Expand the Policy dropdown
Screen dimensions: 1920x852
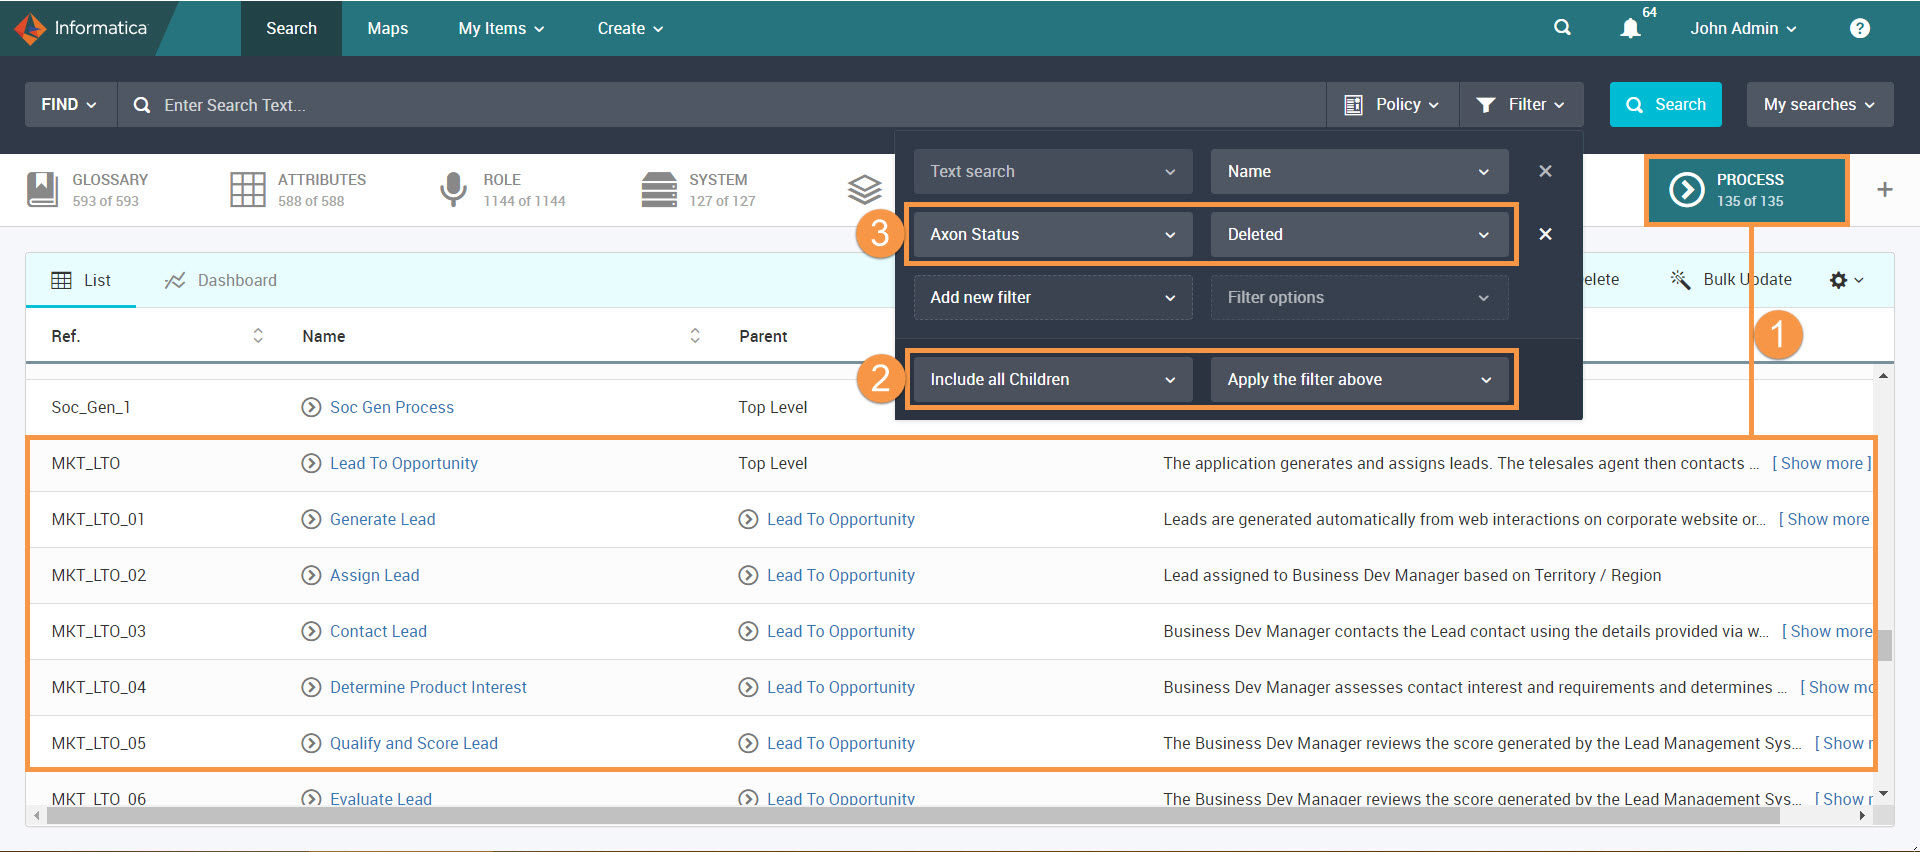[x=1392, y=104]
